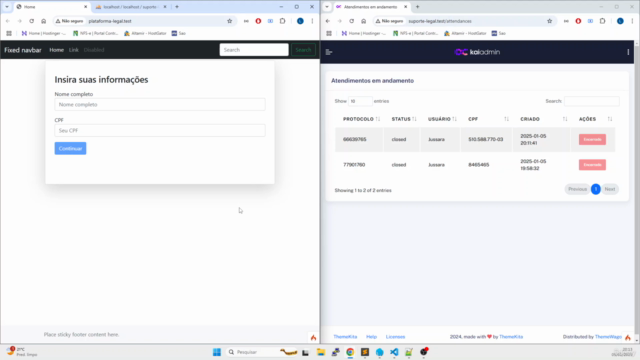The width and height of the screenshot is (640, 360).
Task: Click the Fixed navbar brand
Action: 23,50
